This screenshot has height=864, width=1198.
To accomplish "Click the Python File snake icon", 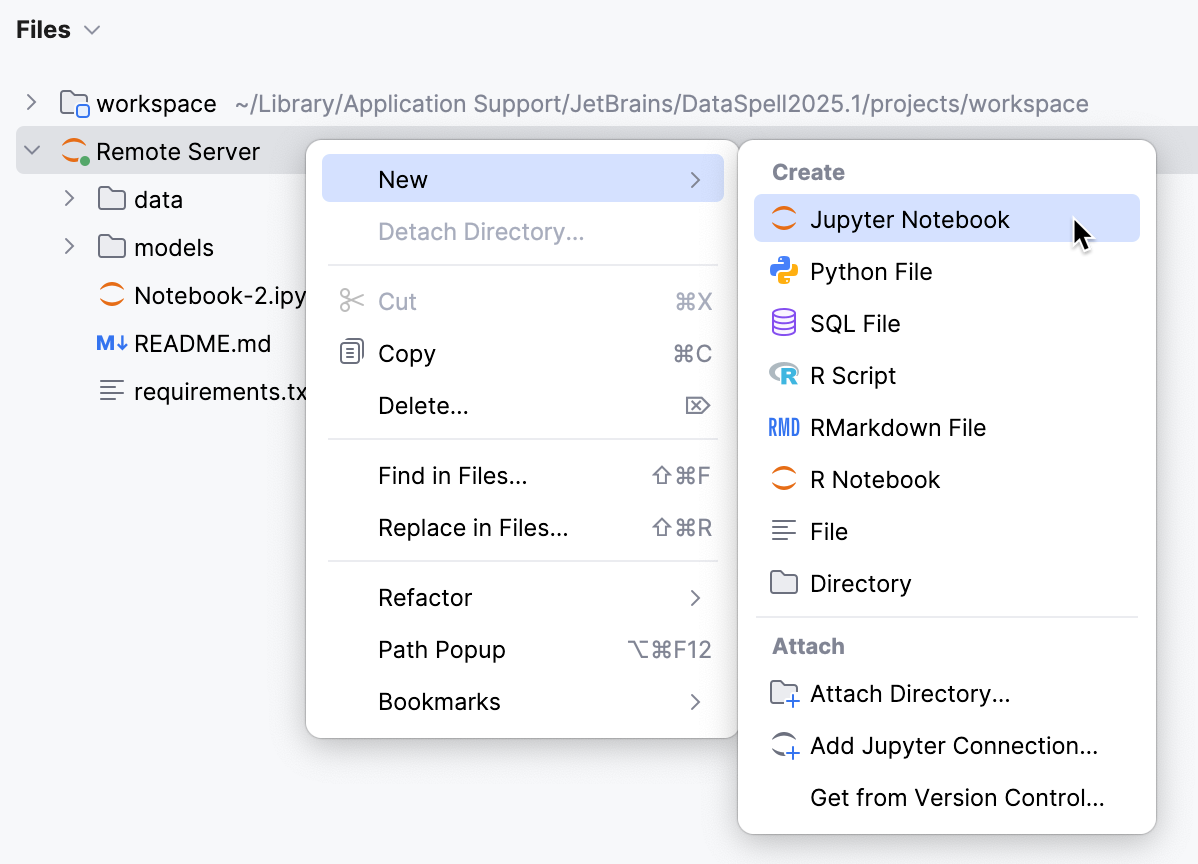I will (783, 270).
